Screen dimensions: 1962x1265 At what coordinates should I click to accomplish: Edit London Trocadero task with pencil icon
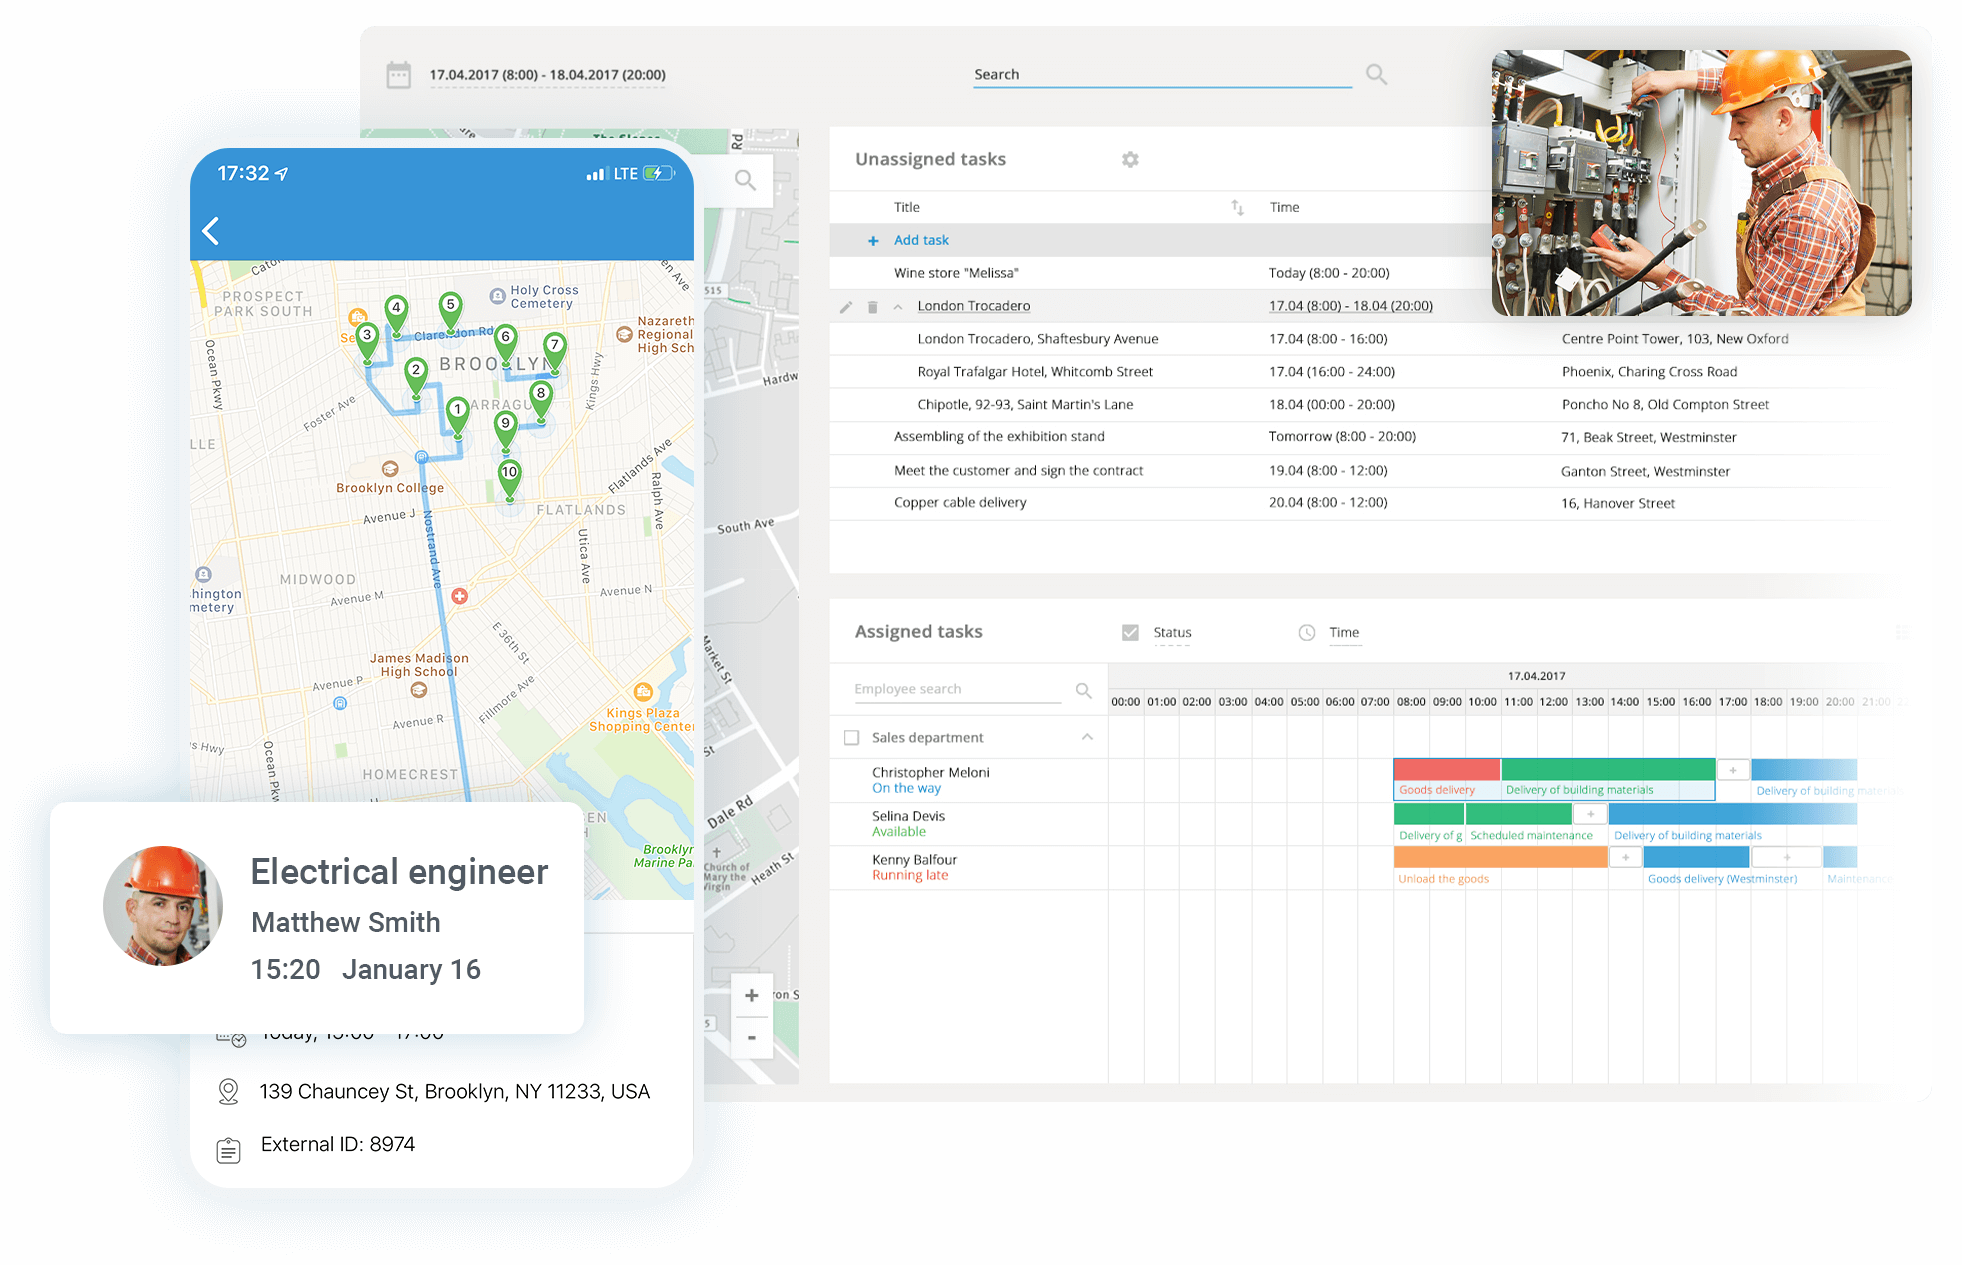pos(846,307)
